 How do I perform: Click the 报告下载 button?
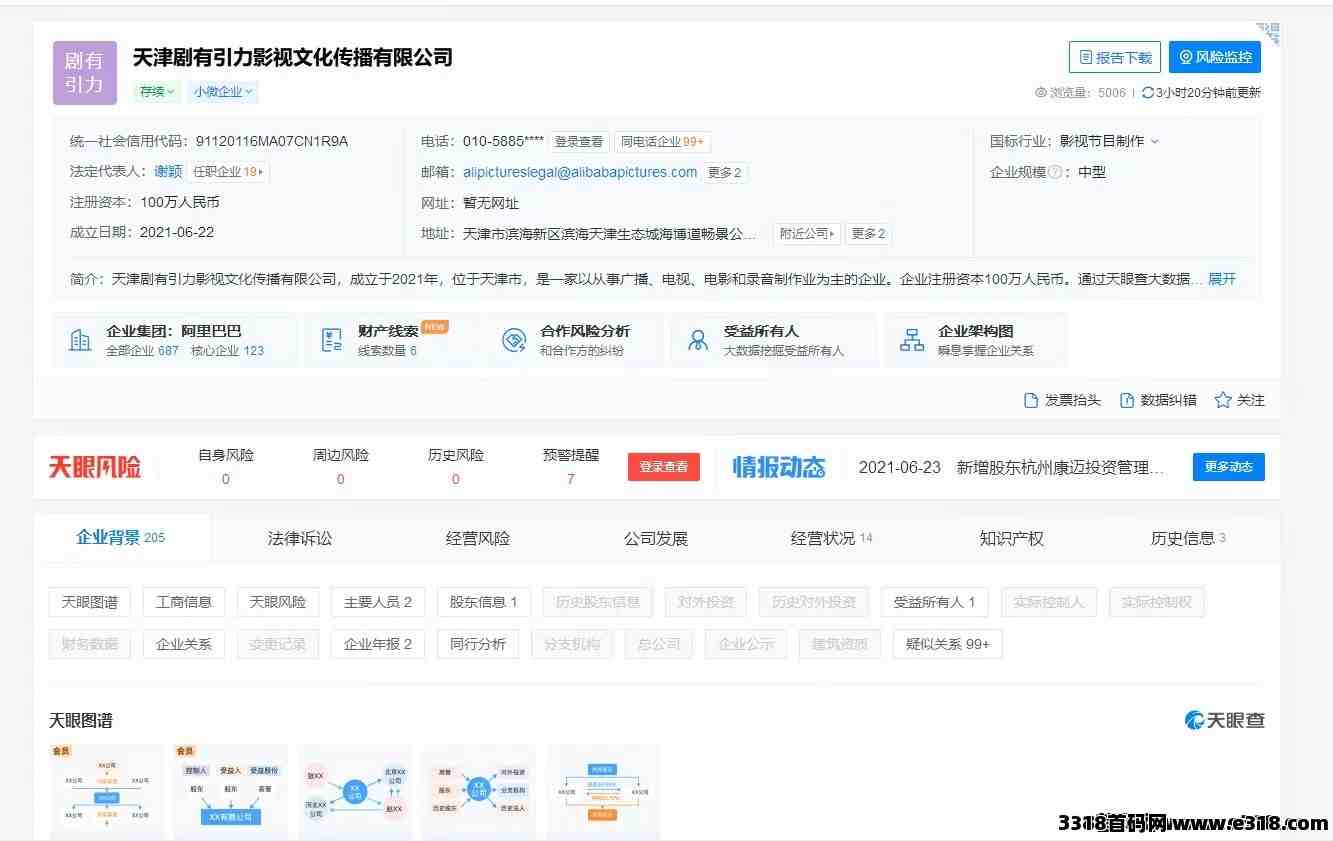[x=1114, y=57]
